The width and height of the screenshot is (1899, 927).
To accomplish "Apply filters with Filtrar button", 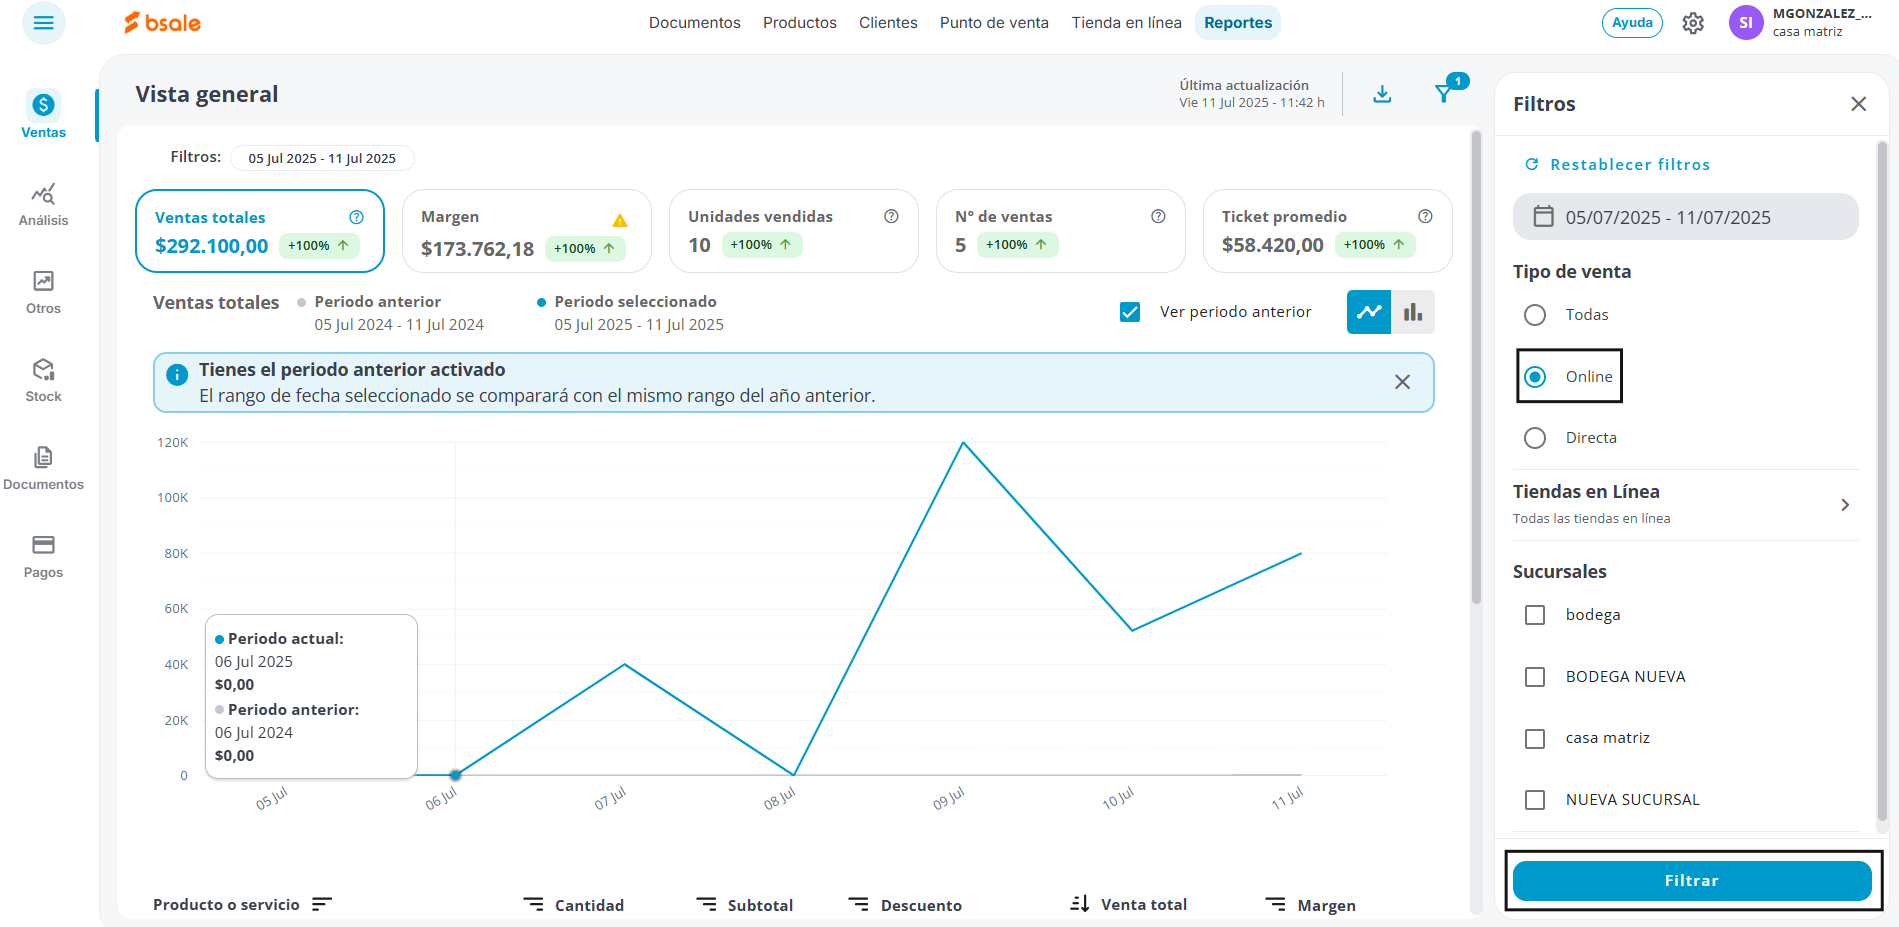I will (1692, 880).
